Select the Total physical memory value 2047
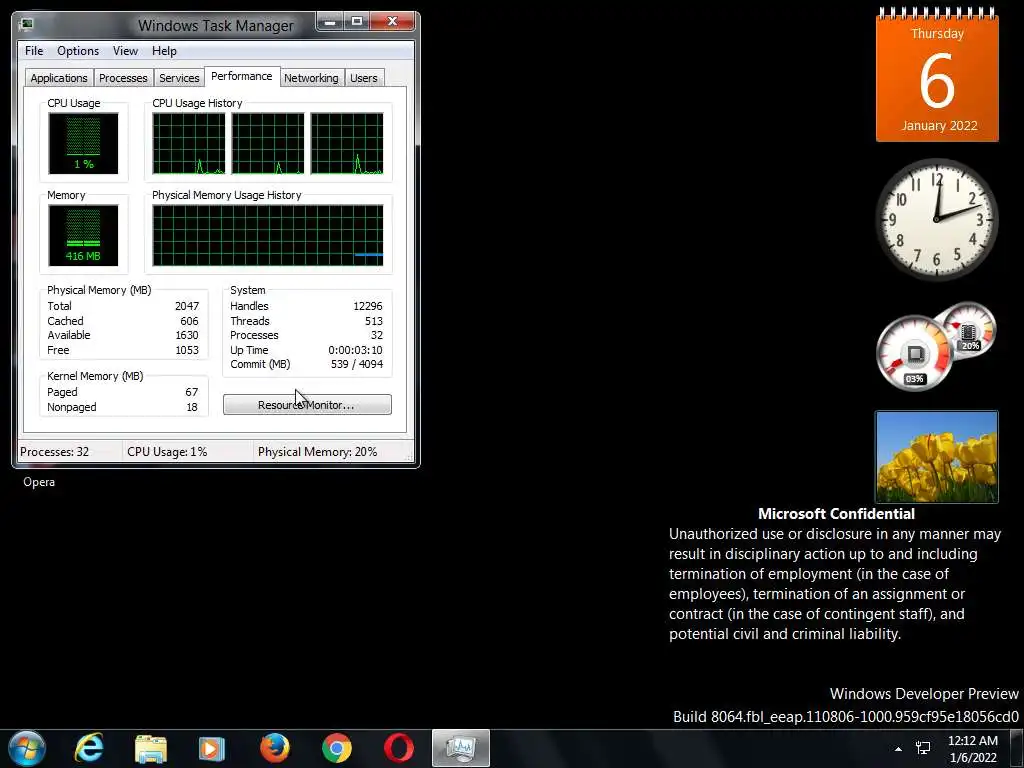Viewport: 1024px width, 768px height. tap(187, 306)
